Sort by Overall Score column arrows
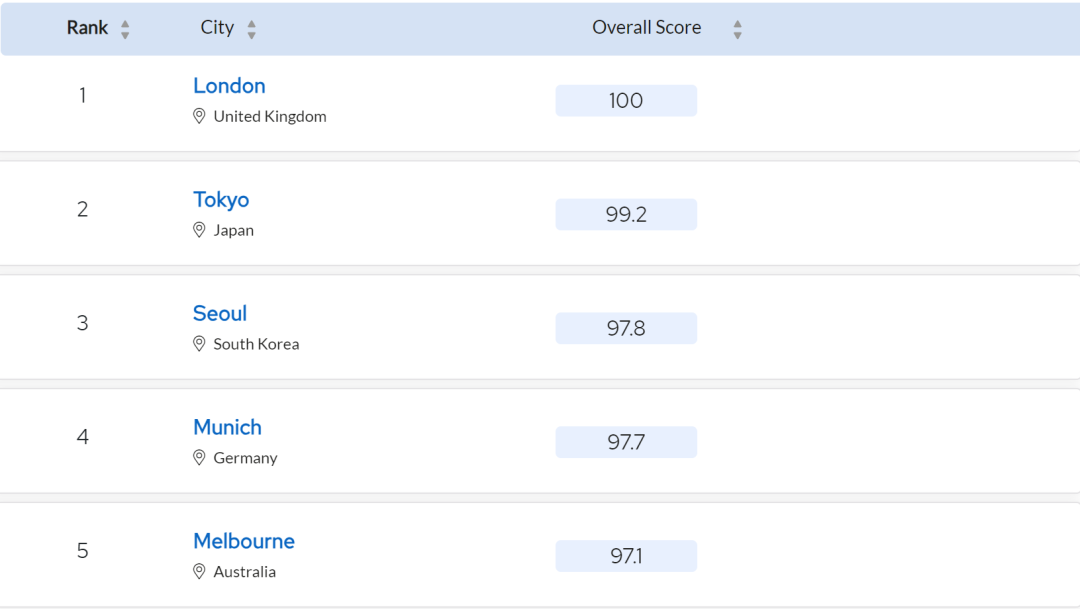Screen dimensions: 1080x609 (738, 30)
